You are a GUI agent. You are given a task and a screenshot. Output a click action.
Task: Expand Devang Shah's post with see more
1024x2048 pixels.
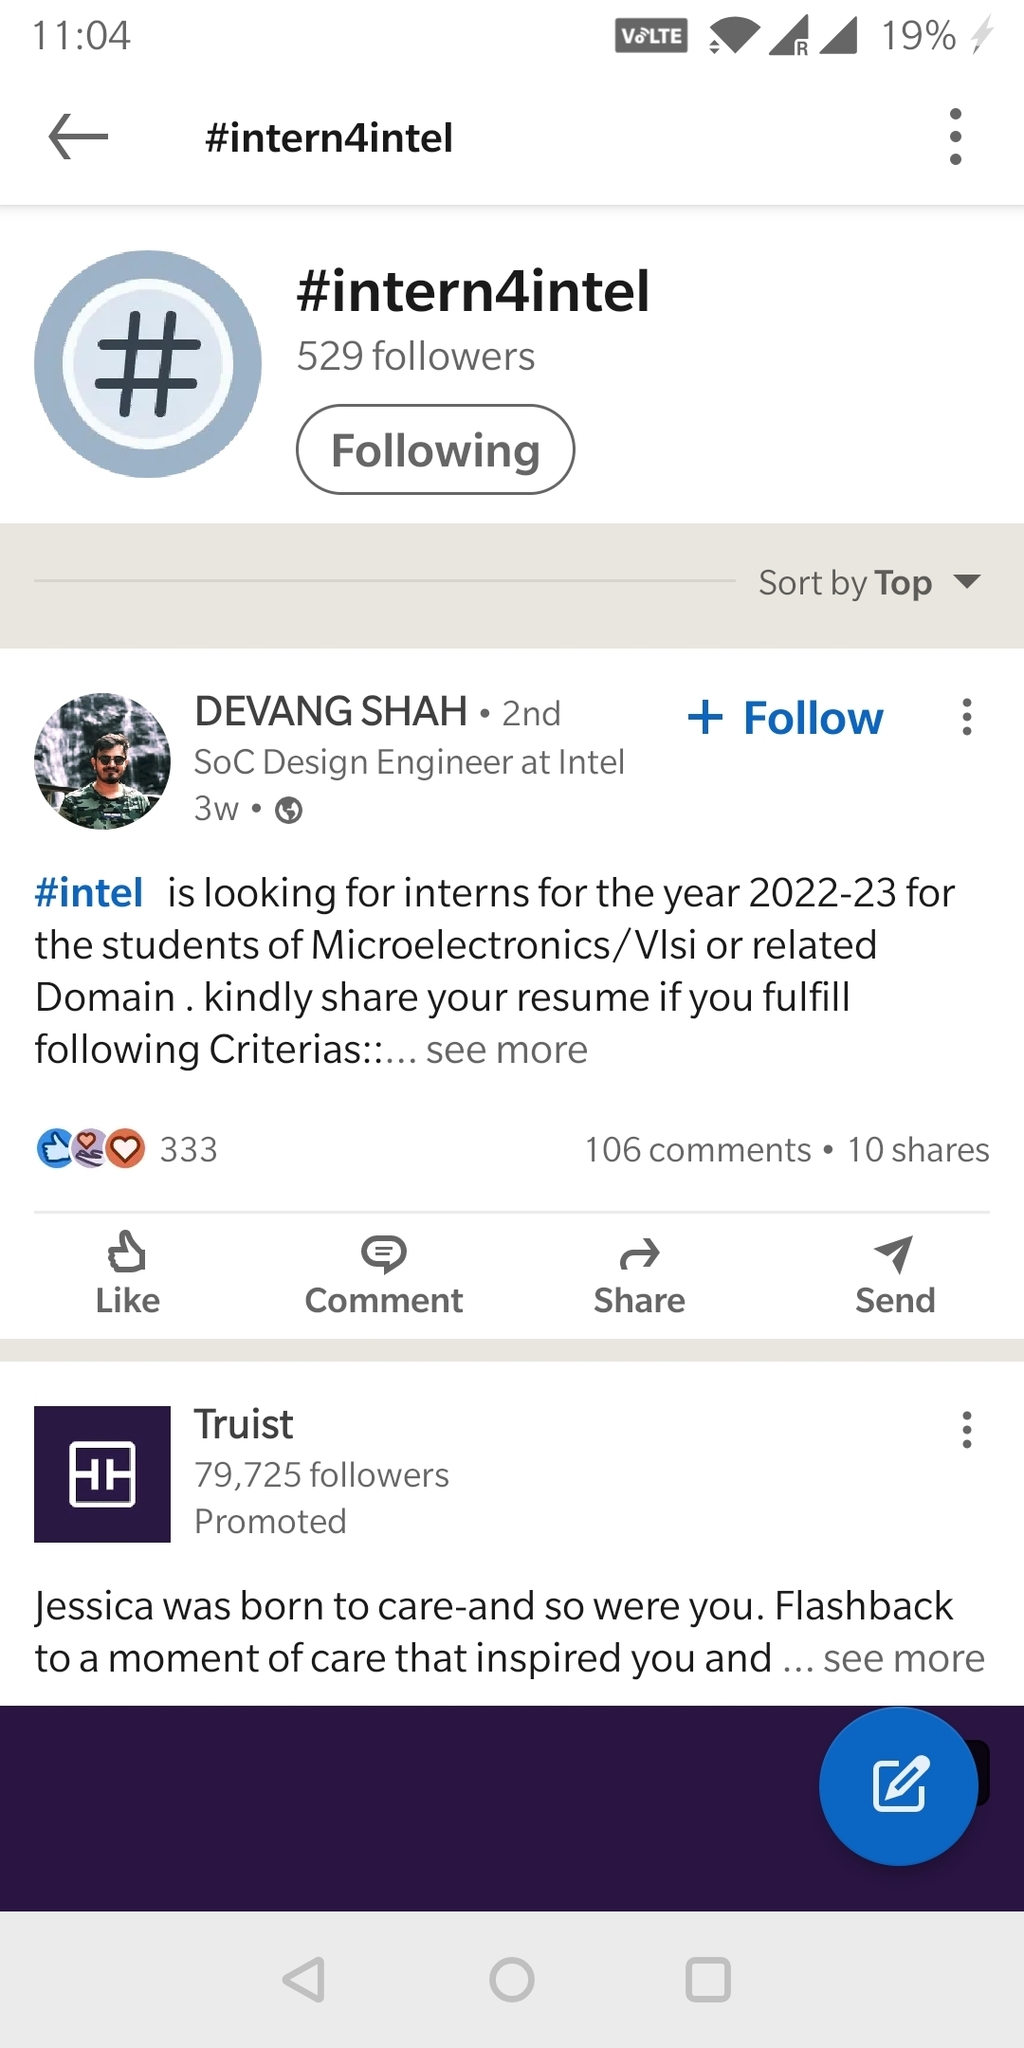click(506, 1050)
